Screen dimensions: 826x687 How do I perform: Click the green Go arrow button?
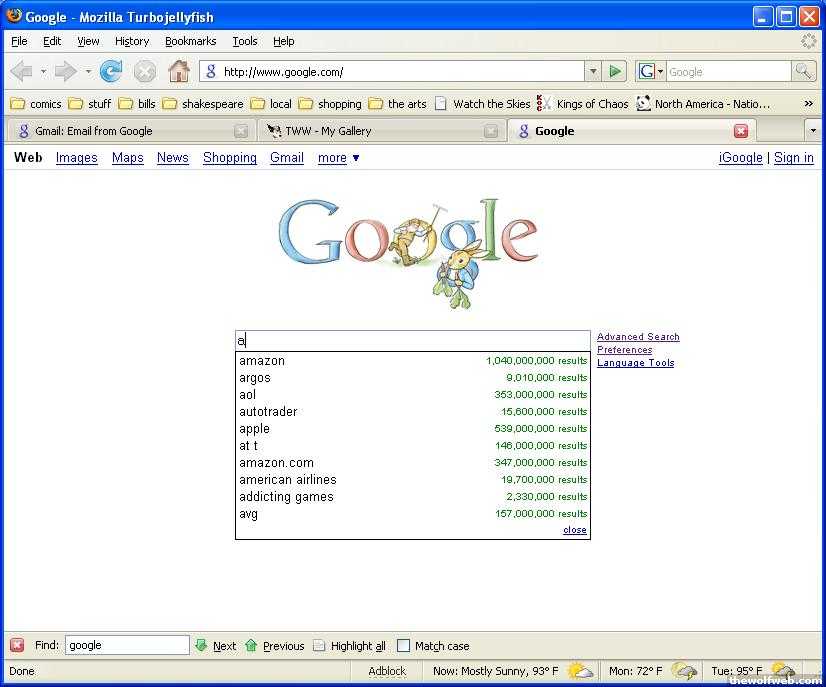(x=615, y=71)
